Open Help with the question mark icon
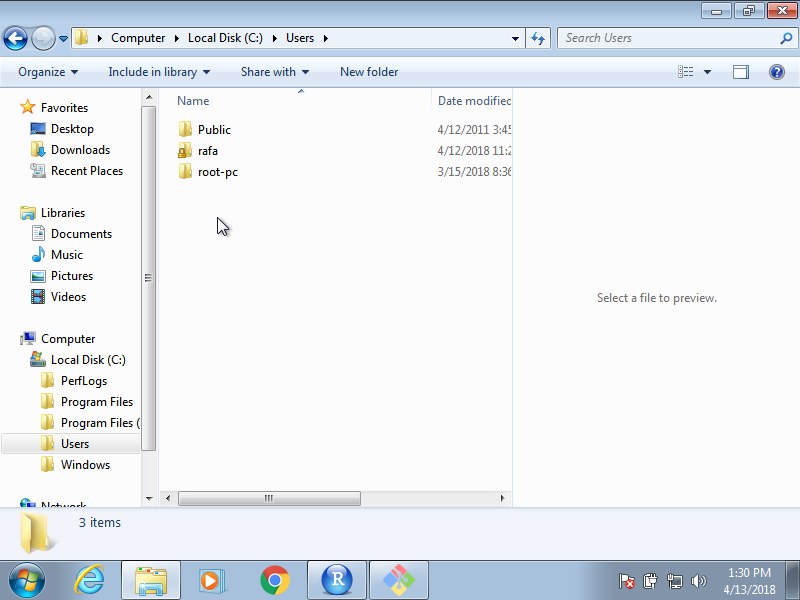800x600 pixels. [777, 72]
